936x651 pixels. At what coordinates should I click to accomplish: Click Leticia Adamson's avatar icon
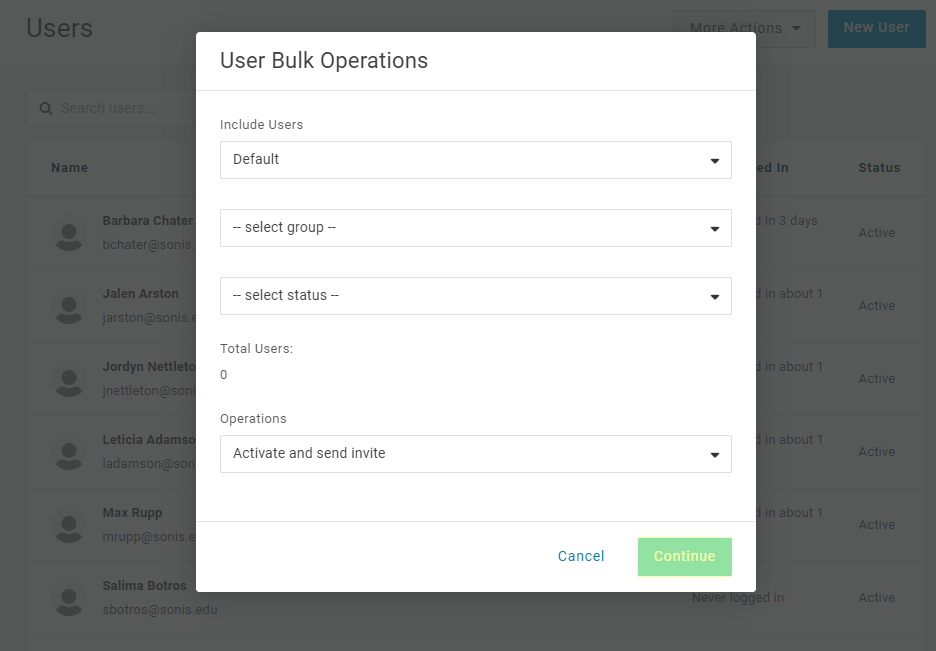[x=69, y=453]
